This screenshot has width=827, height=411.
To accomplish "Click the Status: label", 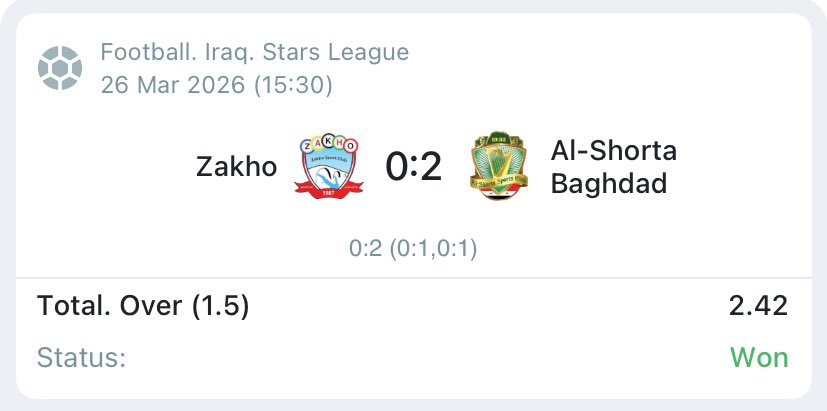I will [x=81, y=358].
